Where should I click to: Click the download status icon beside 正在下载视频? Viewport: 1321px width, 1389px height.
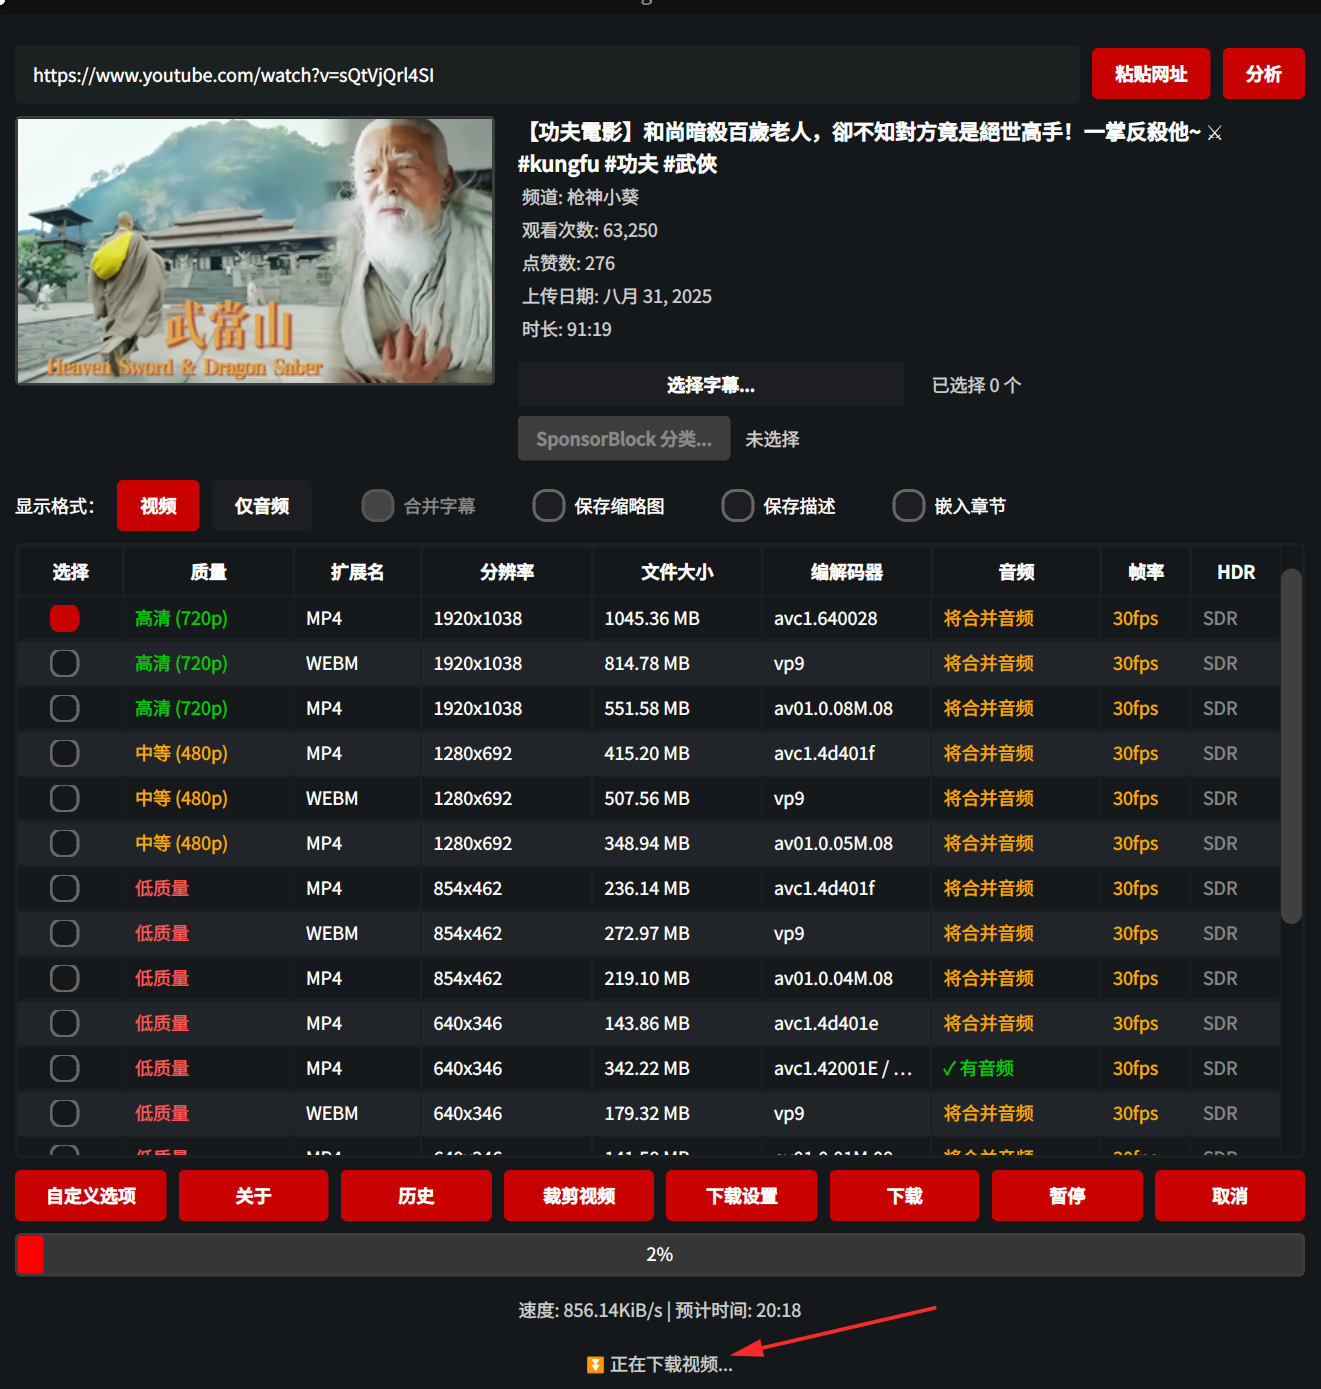point(595,1365)
